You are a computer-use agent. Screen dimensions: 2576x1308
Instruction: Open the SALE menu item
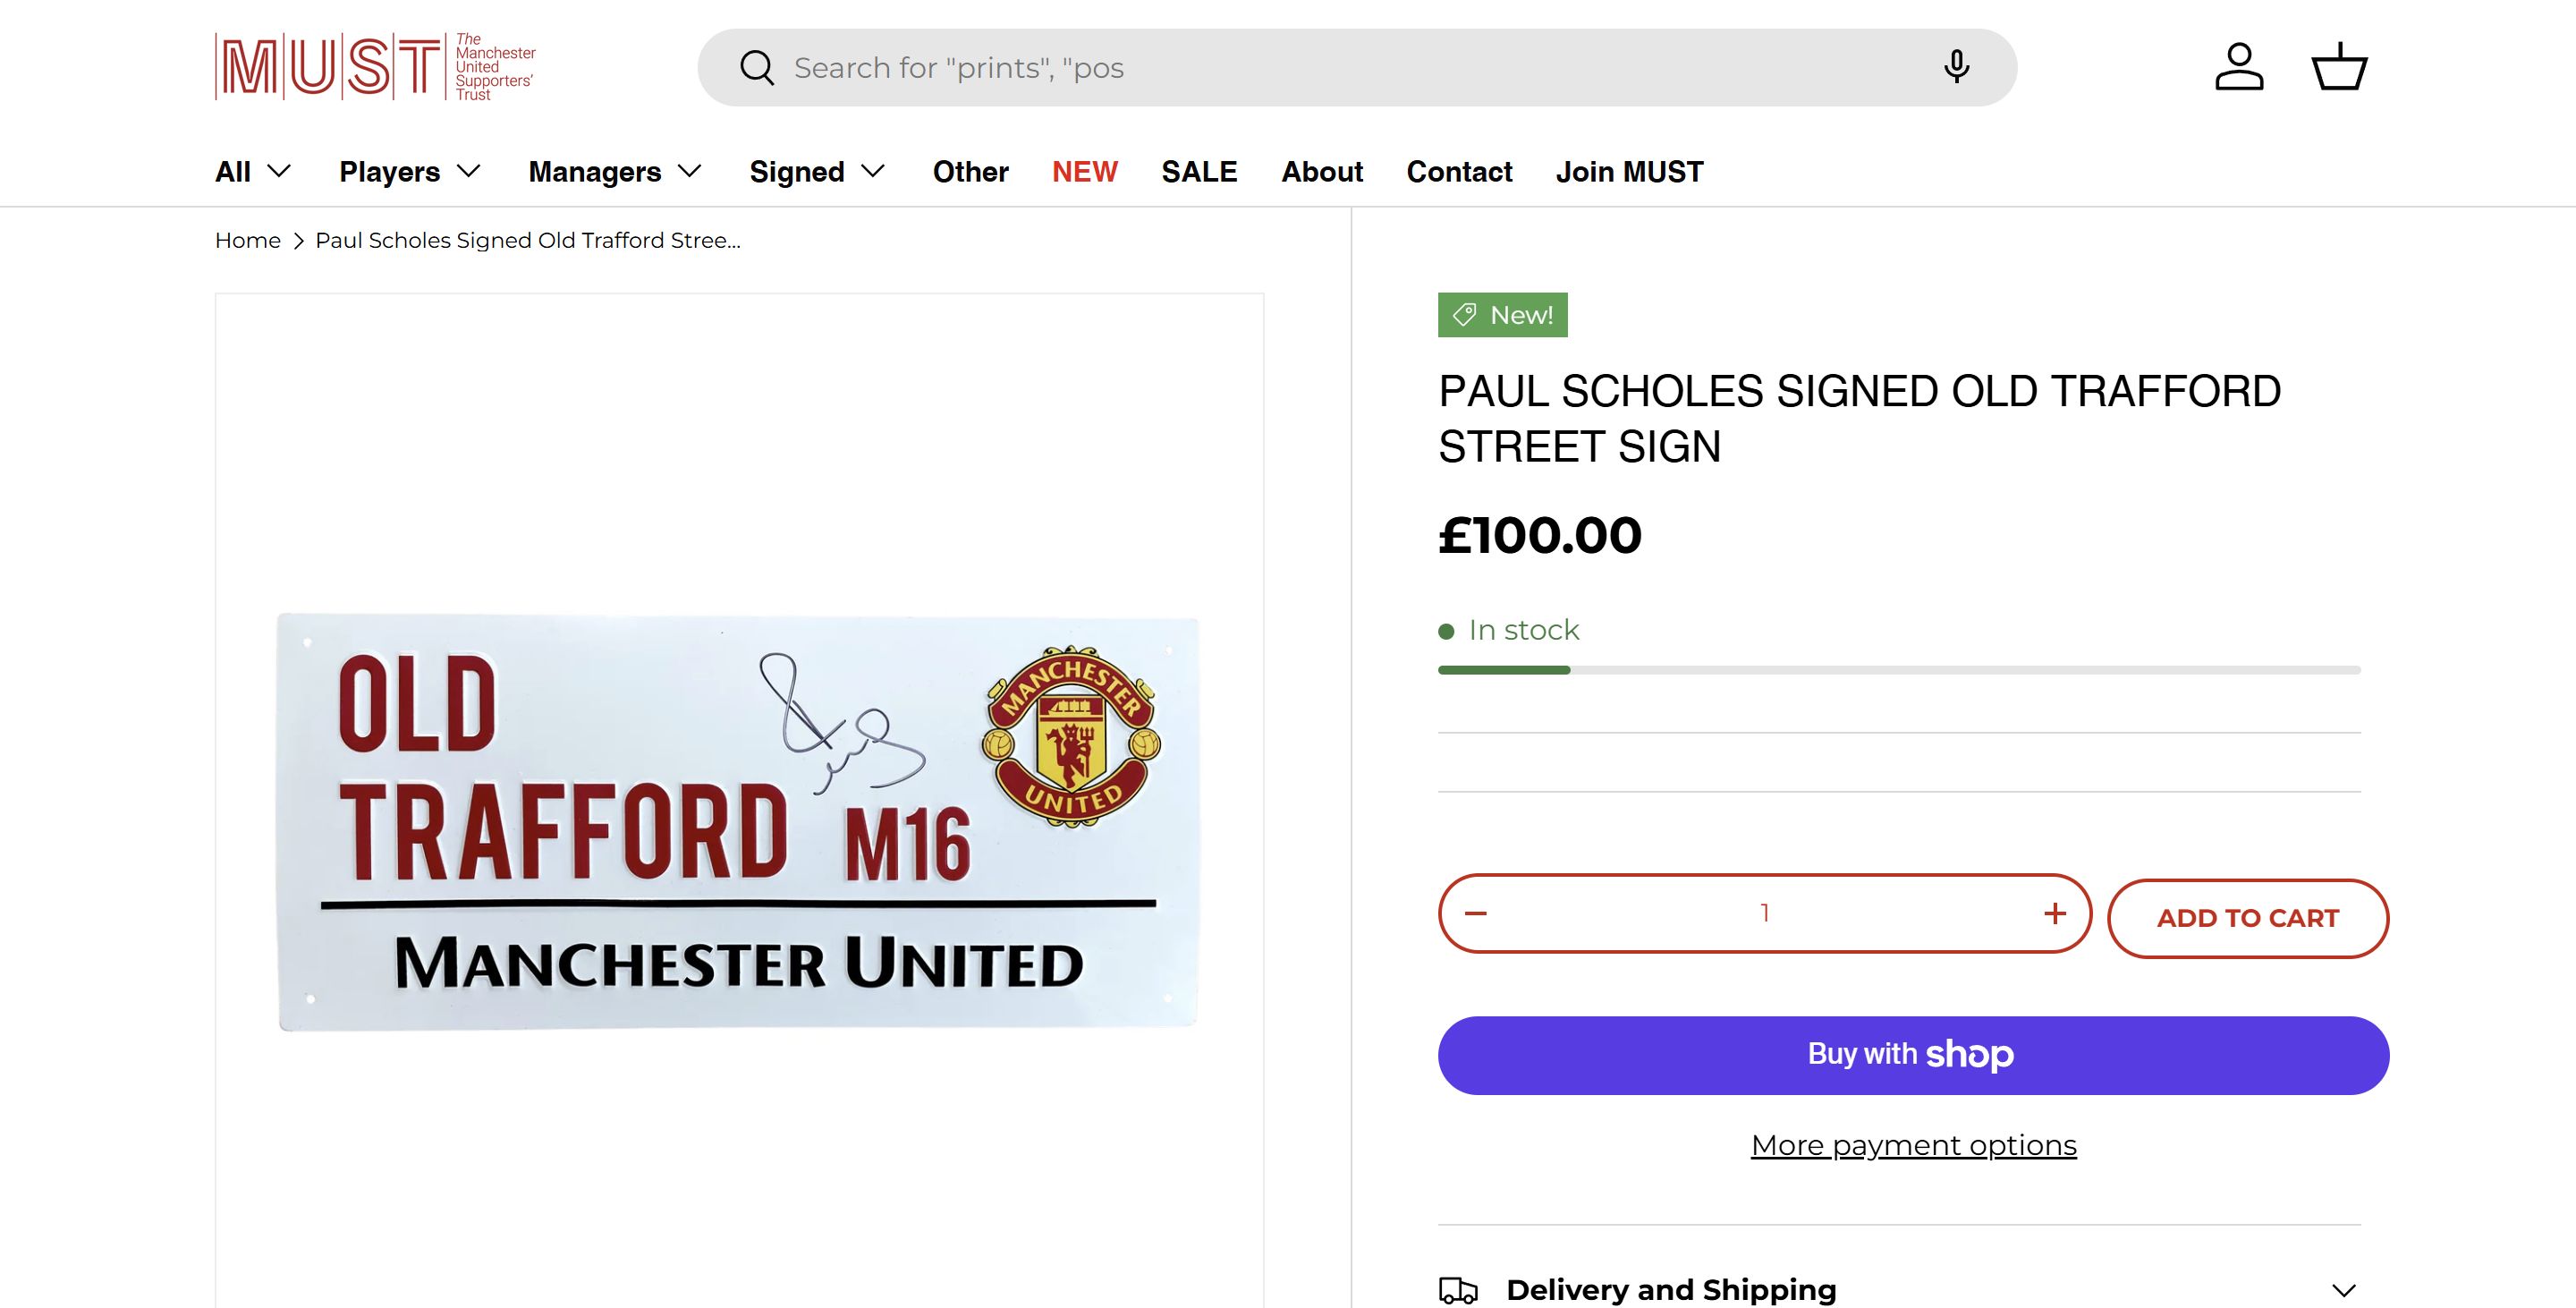1199,172
